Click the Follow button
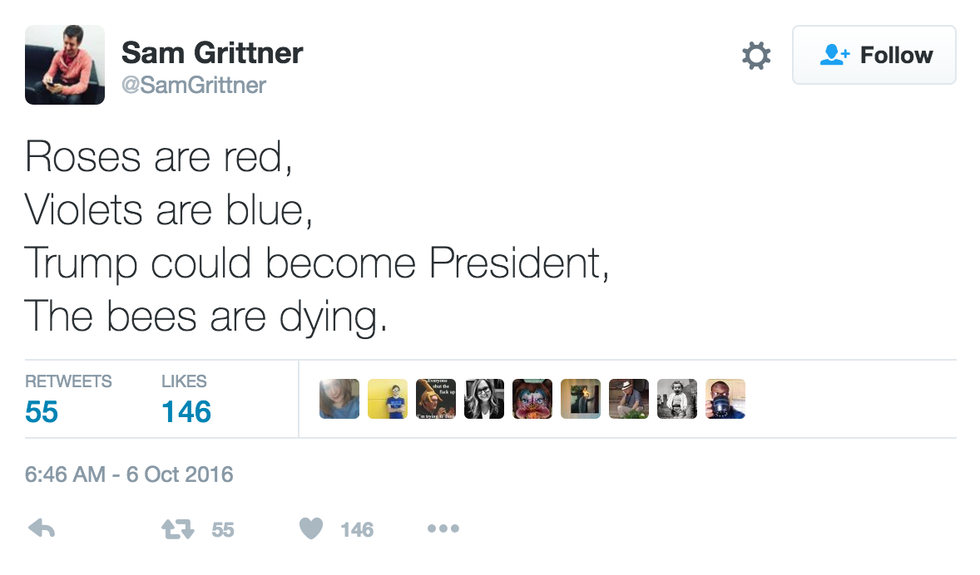This screenshot has height=575, width=980. [874, 55]
